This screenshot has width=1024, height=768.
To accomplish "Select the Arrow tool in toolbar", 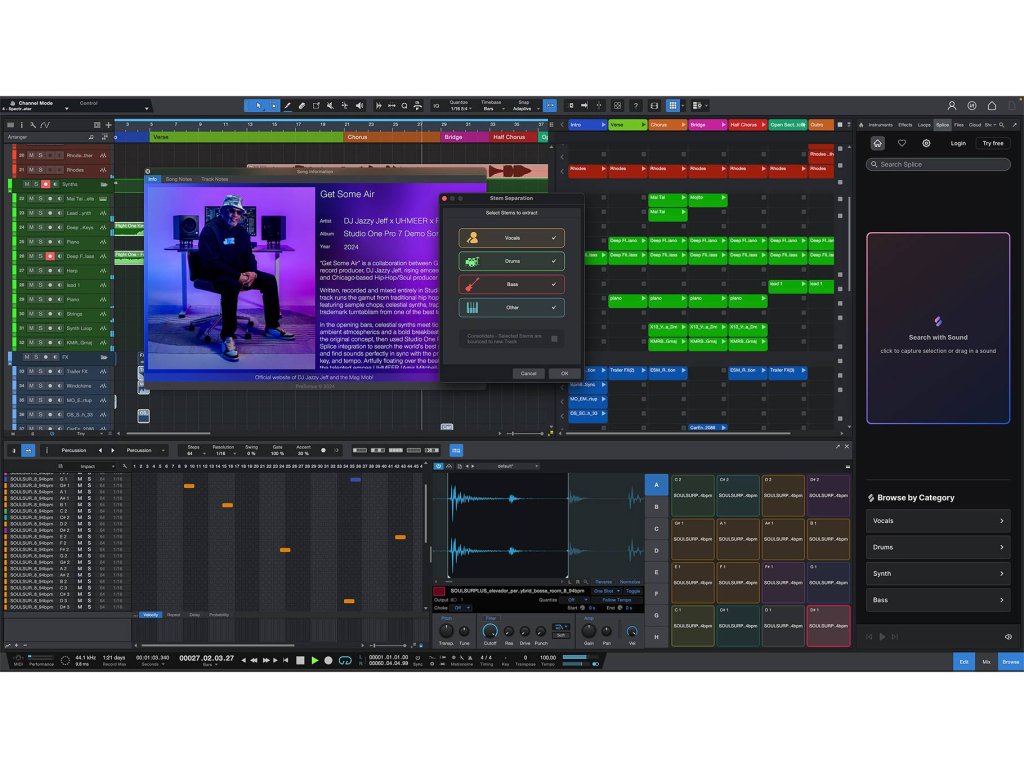I will [258, 105].
